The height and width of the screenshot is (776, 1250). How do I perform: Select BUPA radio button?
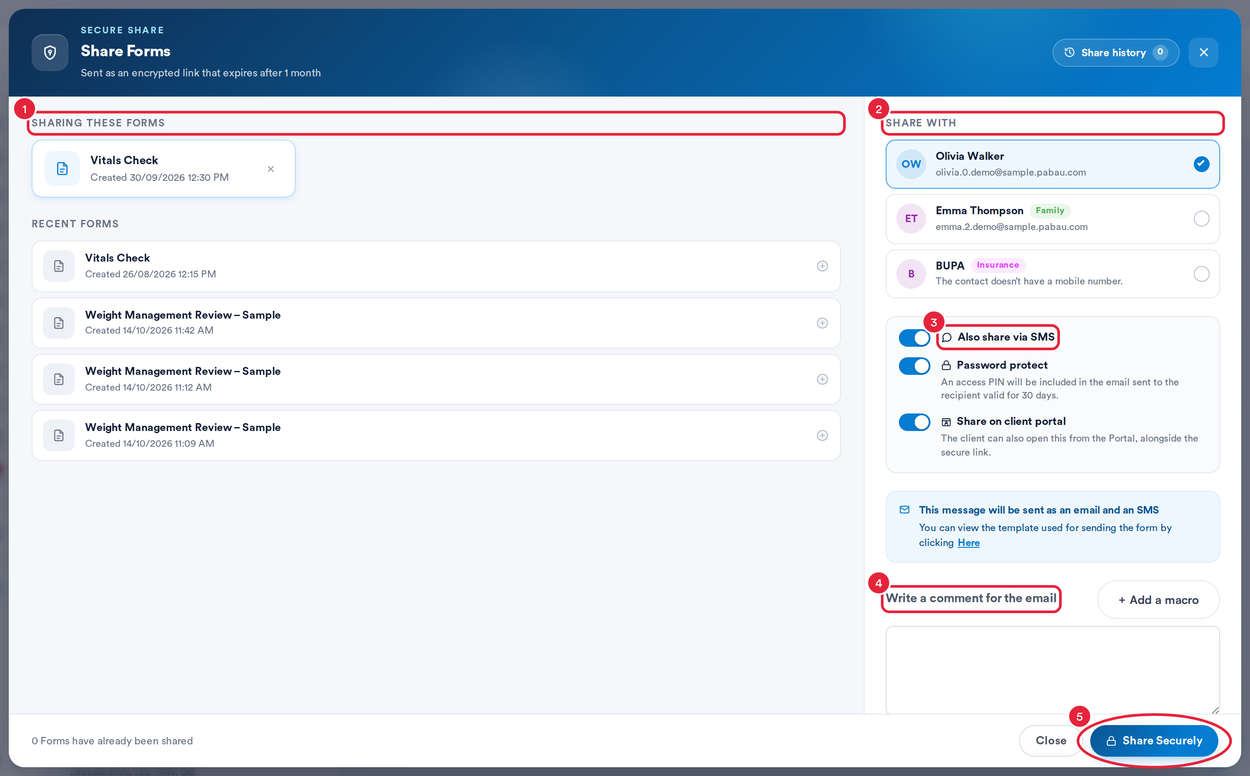[x=1201, y=274]
